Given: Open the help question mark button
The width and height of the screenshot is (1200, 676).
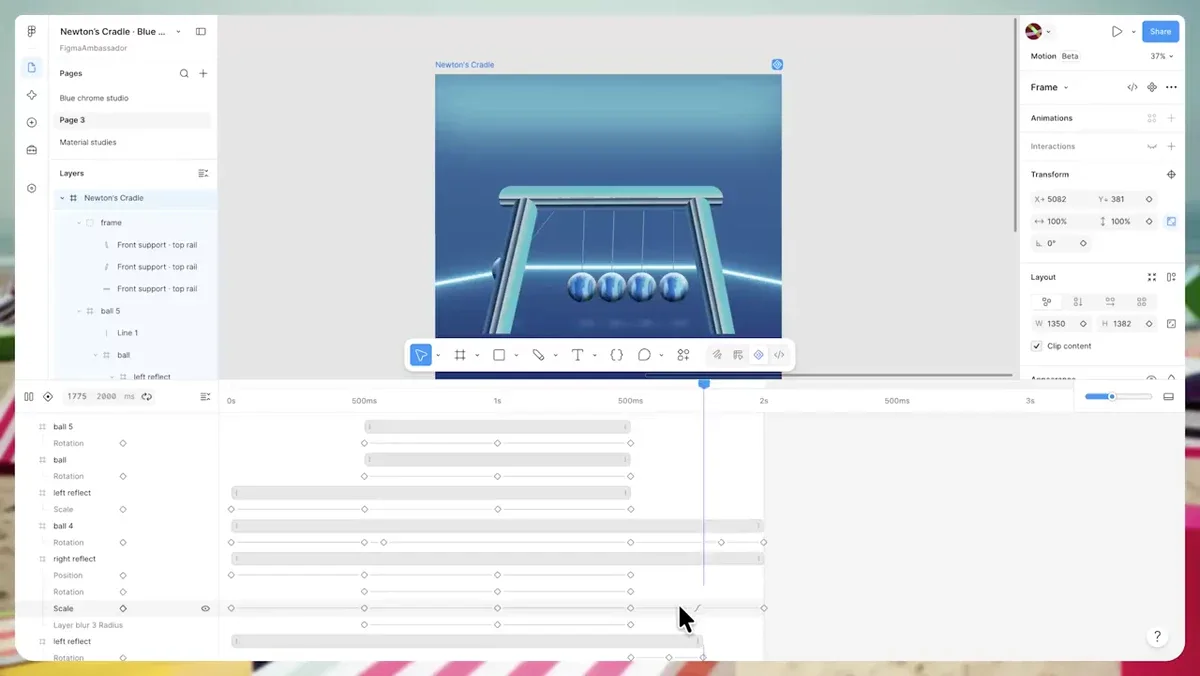Looking at the screenshot, I should (1157, 636).
